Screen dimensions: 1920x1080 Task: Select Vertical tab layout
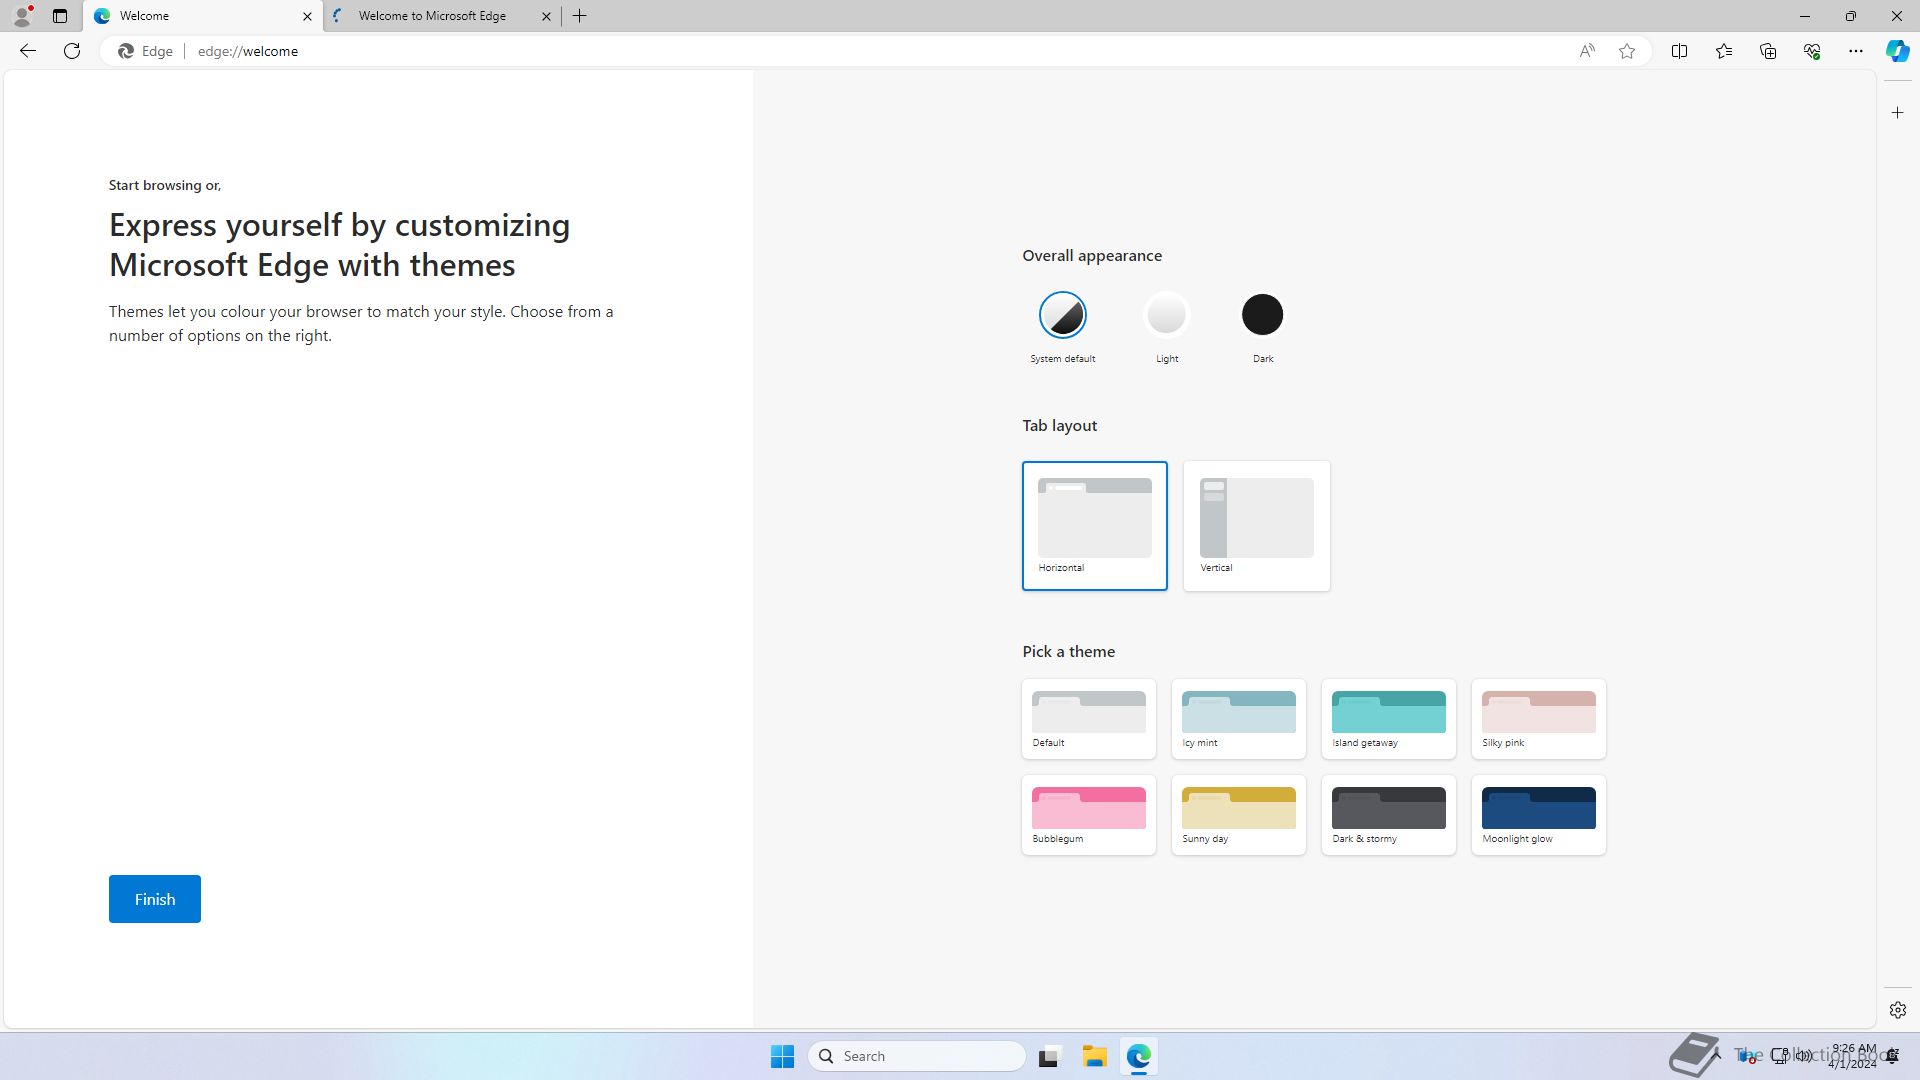coord(1256,525)
